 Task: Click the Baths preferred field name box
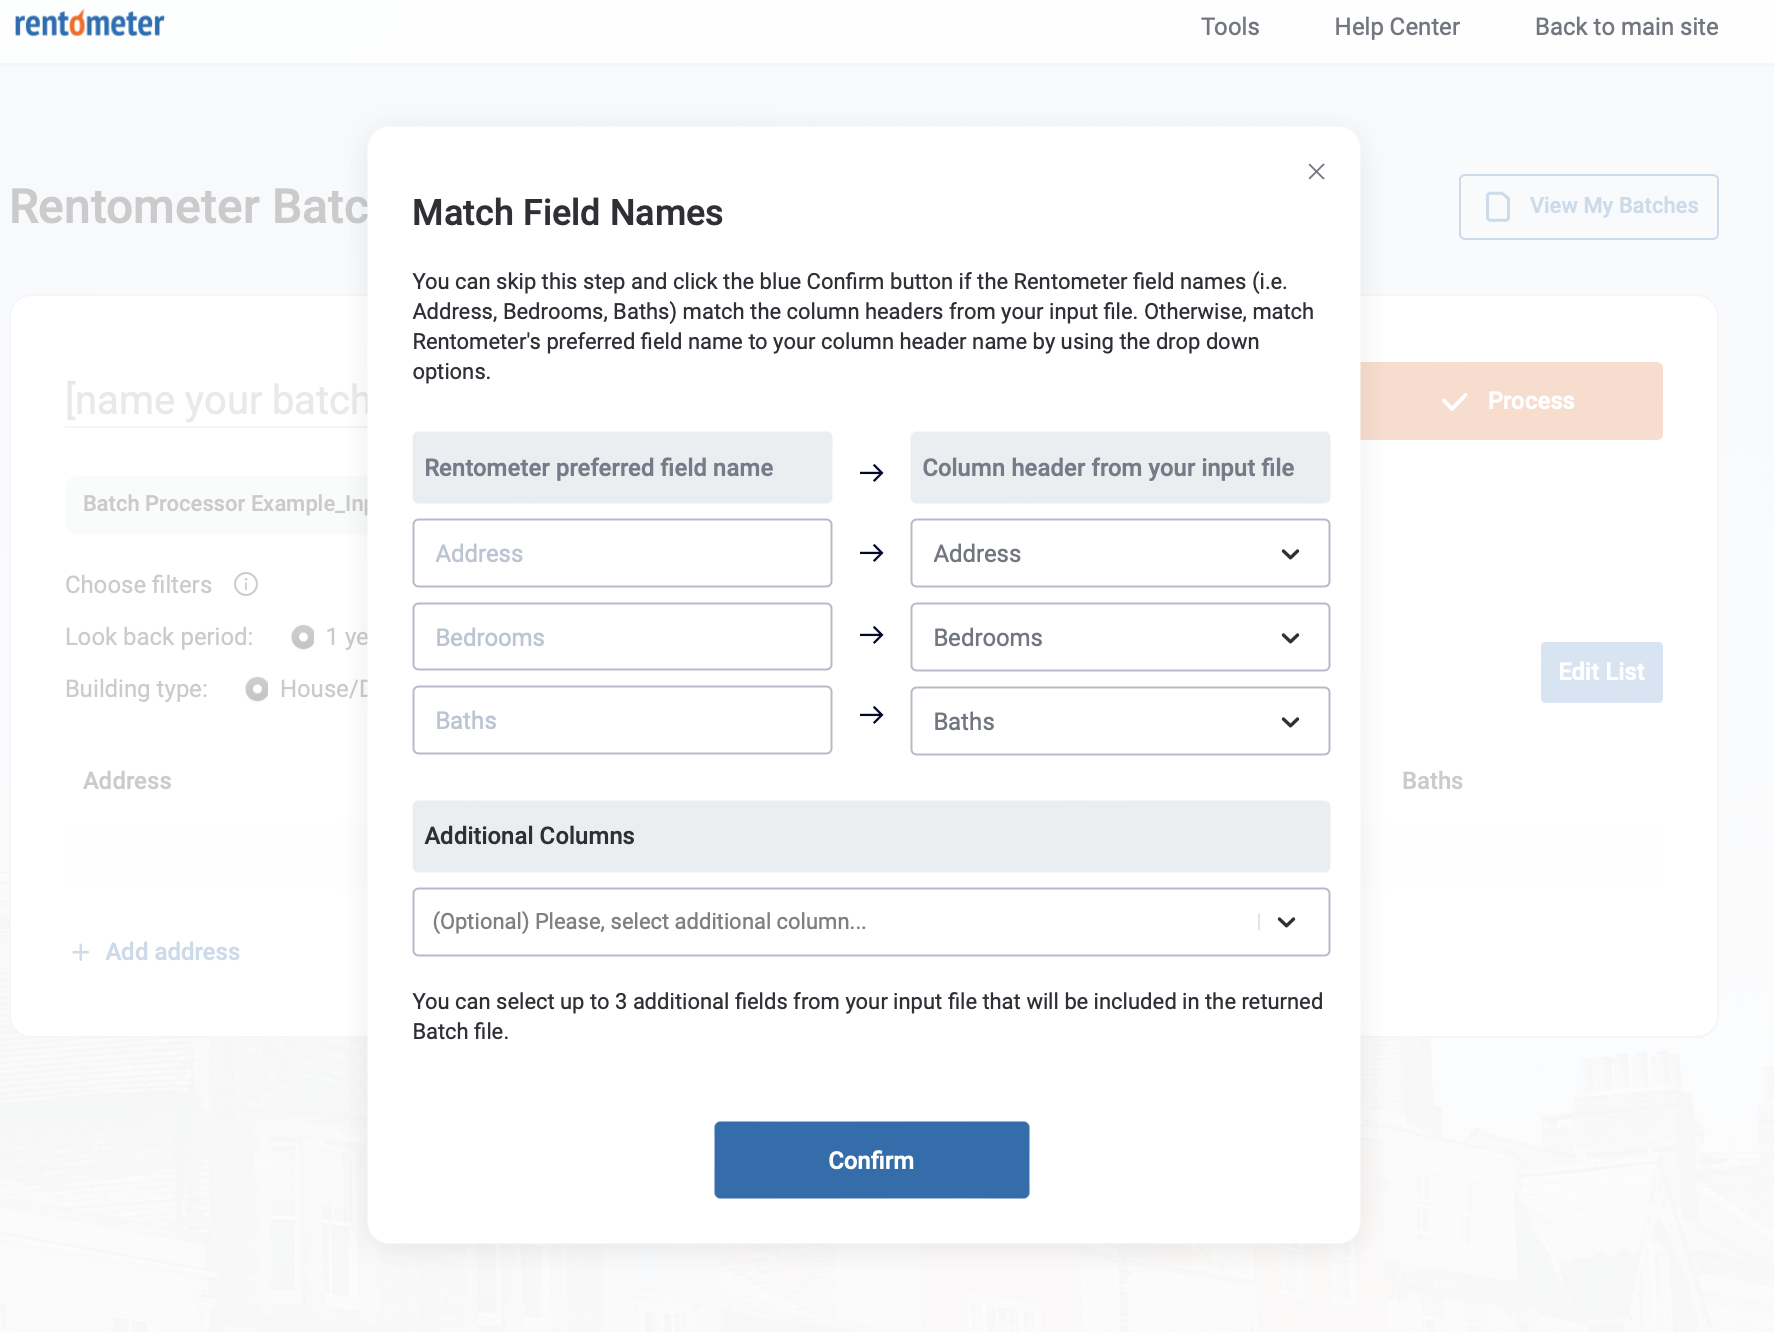click(622, 720)
